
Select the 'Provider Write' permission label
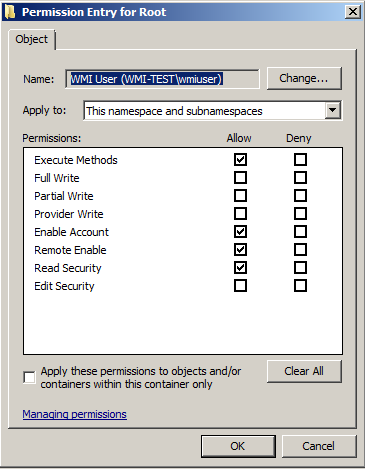(69, 214)
